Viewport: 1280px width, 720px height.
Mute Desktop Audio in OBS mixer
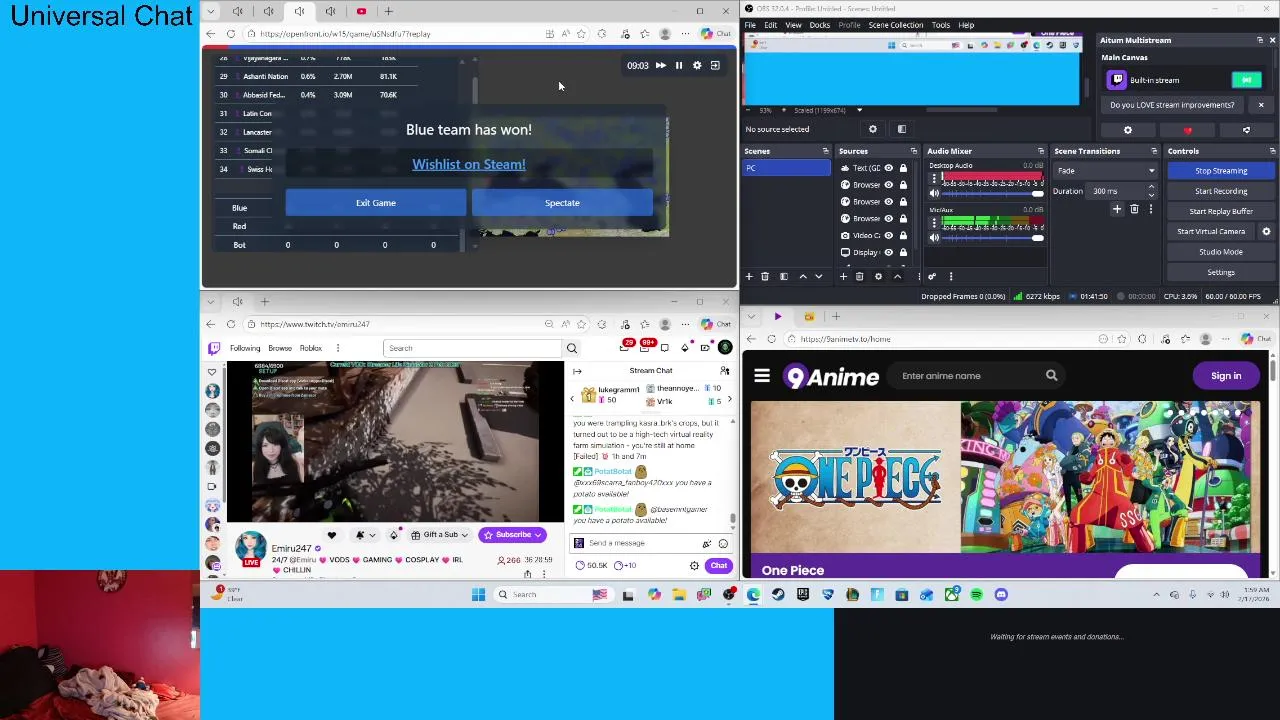tap(934, 193)
